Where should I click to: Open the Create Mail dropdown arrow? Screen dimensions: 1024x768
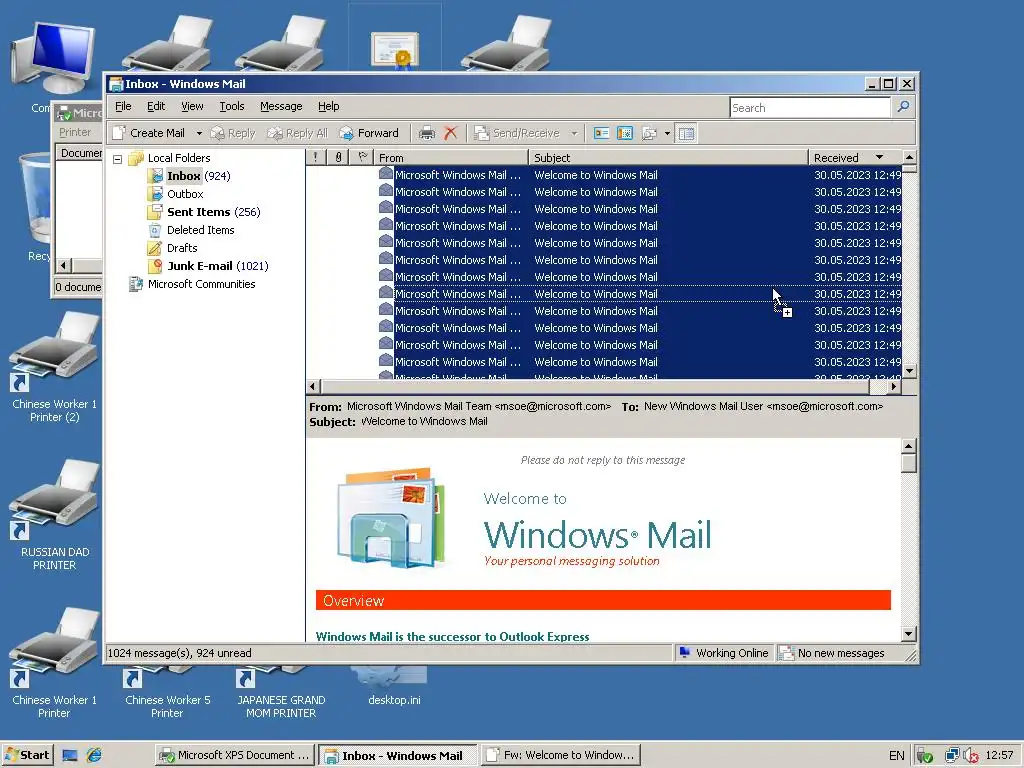coord(199,133)
